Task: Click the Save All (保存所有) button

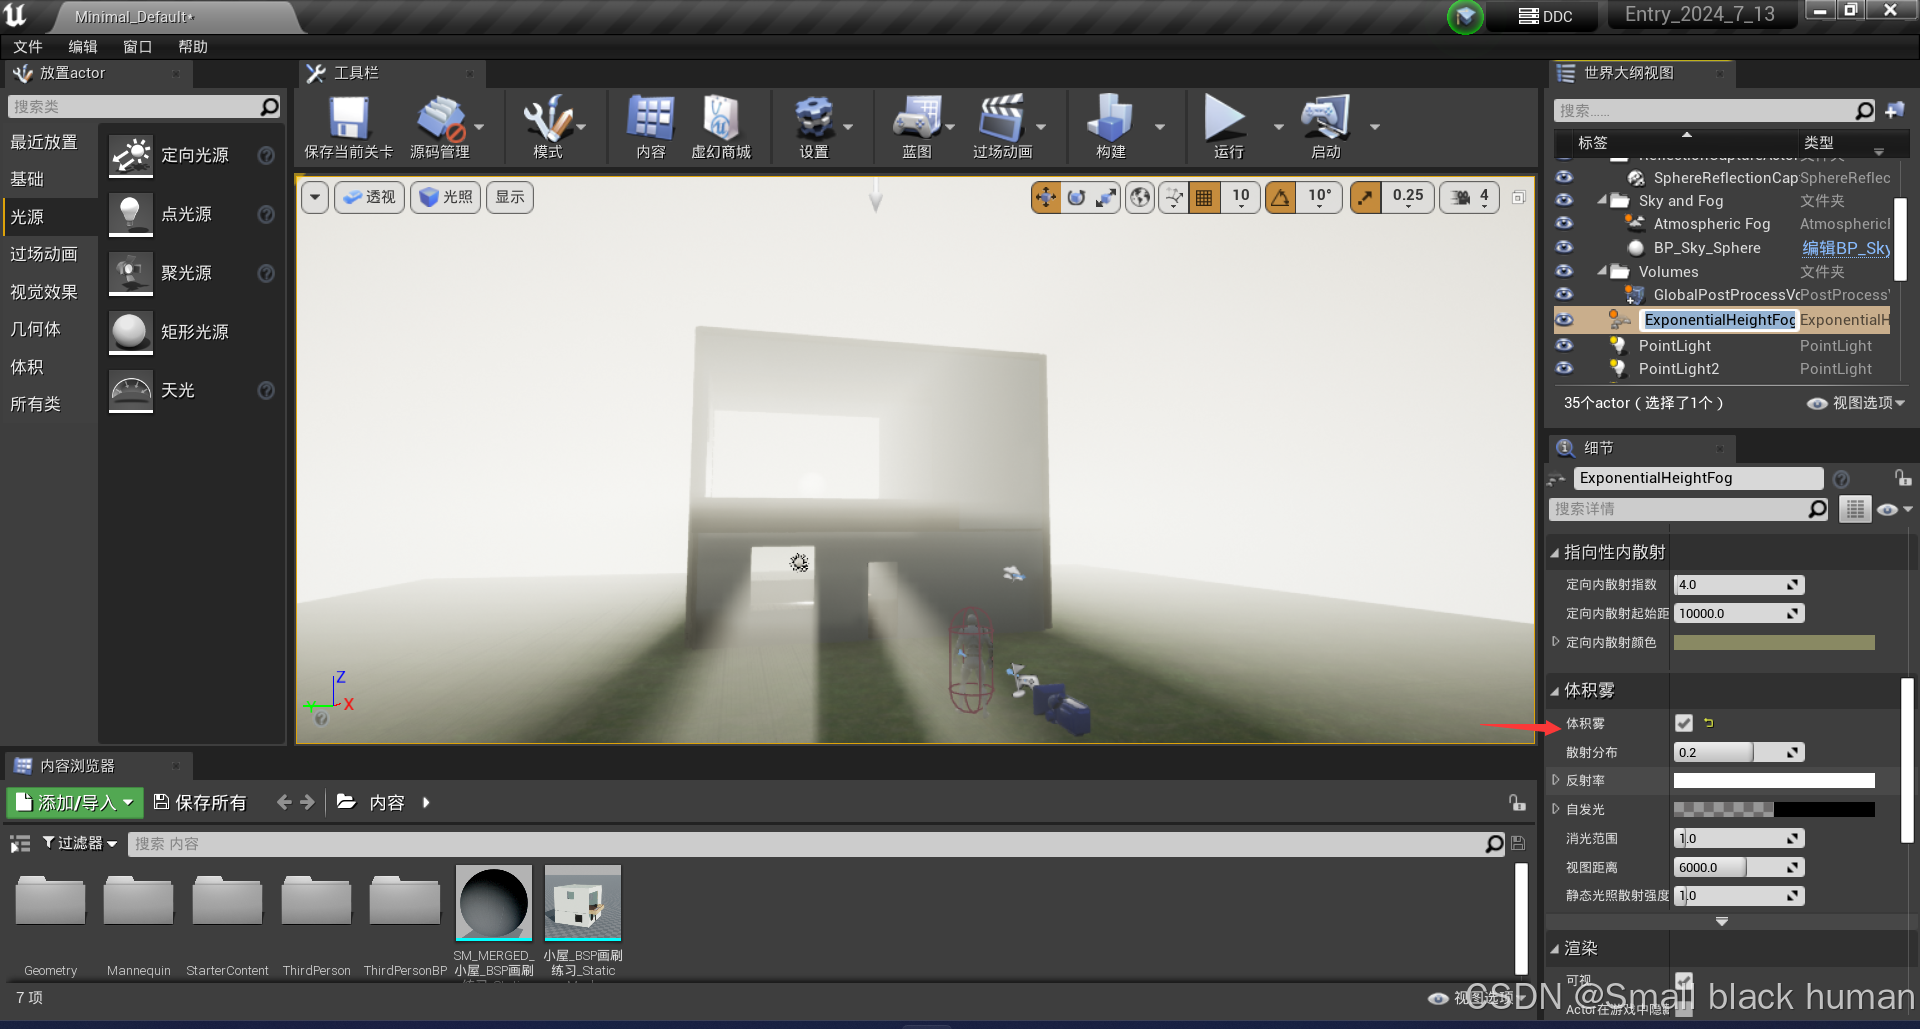Action: [x=200, y=802]
